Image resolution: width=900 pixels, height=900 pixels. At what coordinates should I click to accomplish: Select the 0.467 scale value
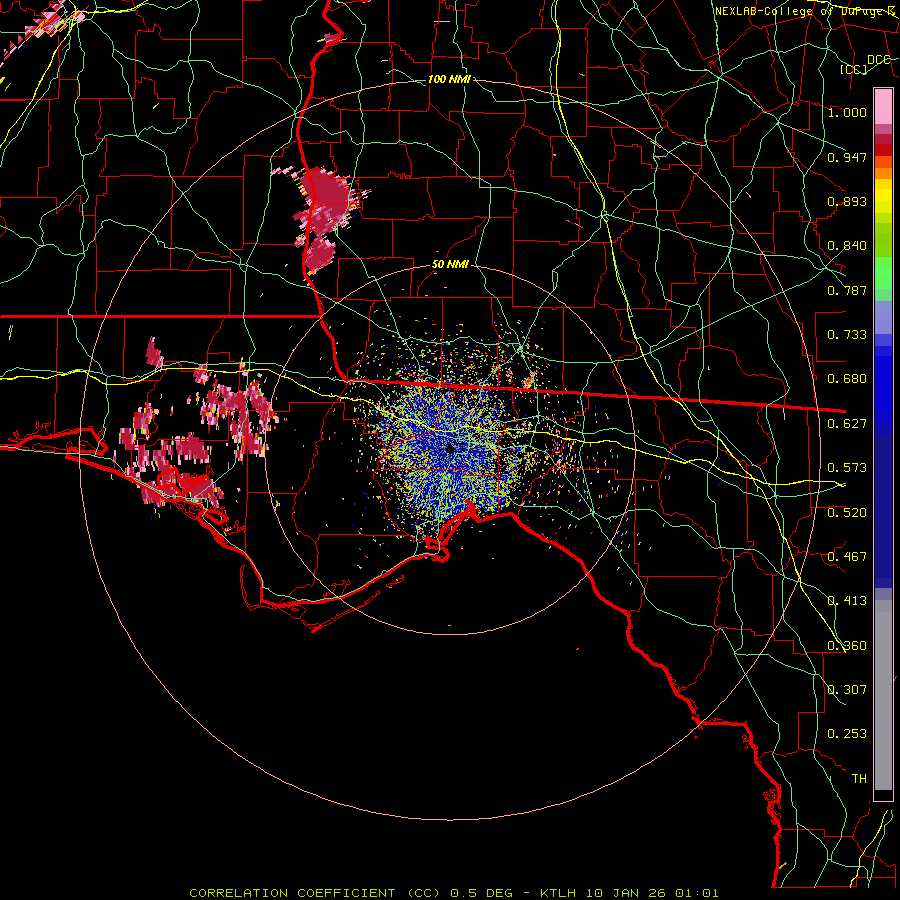coord(847,557)
